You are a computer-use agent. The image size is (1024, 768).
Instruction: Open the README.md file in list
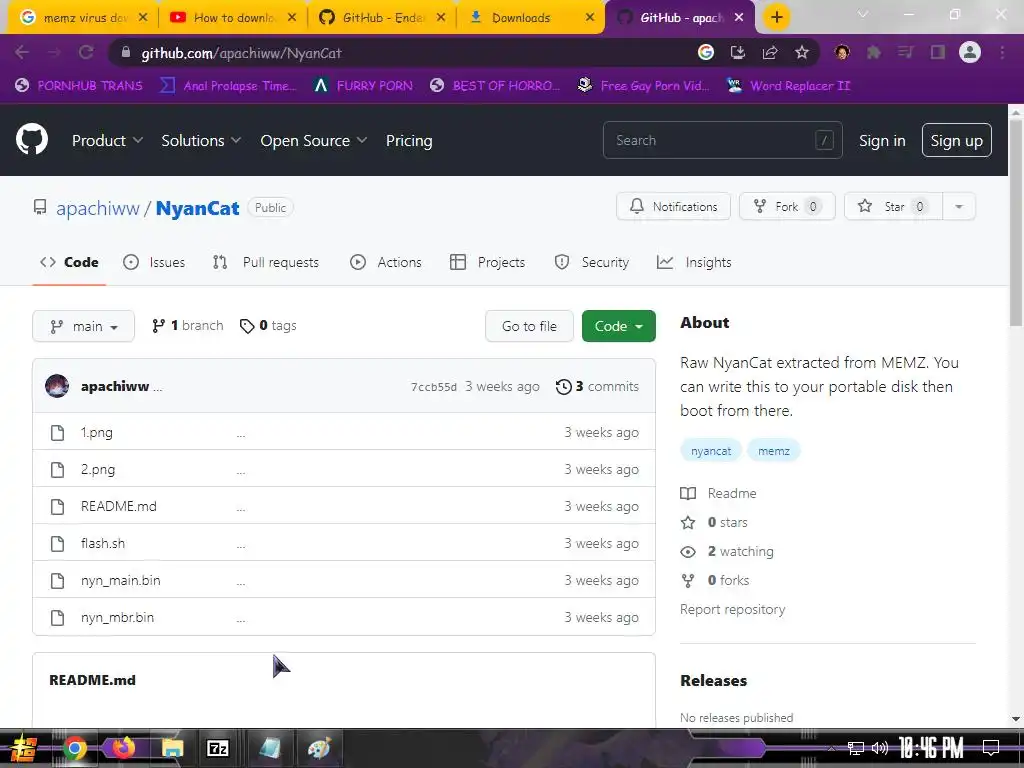click(x=119, y=506)
